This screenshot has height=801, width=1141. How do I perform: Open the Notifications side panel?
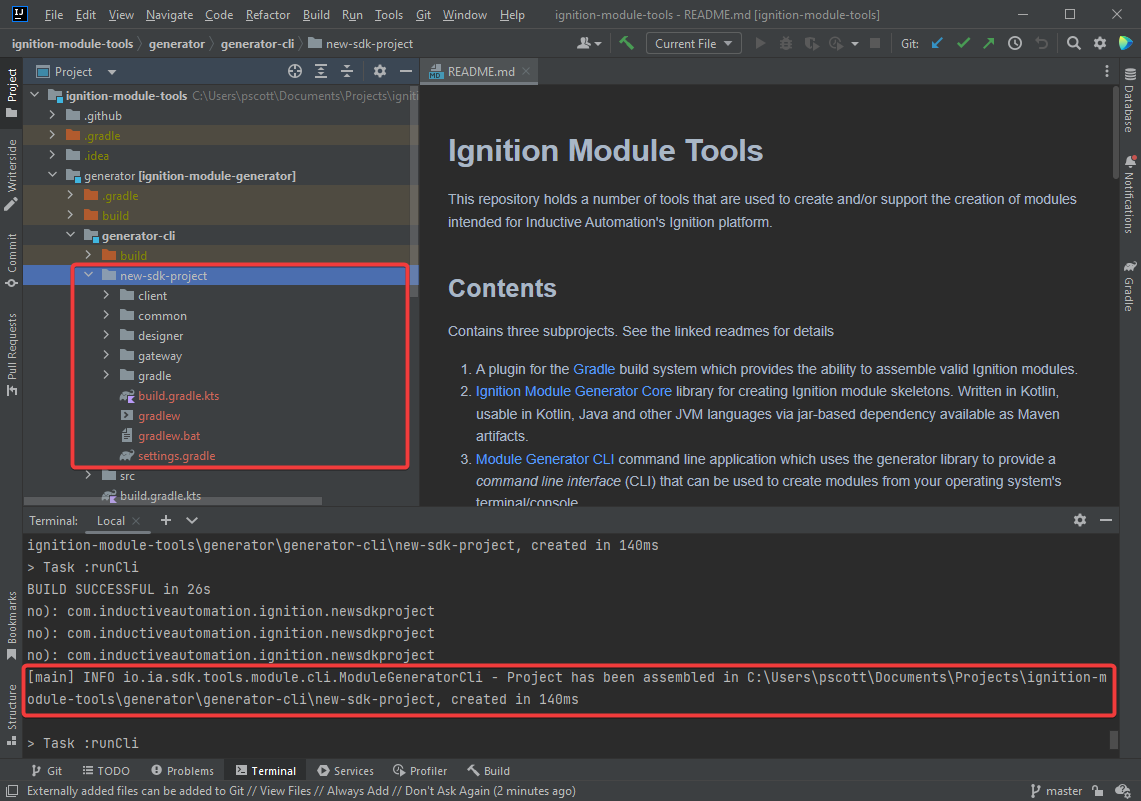tap(1129, 194)
